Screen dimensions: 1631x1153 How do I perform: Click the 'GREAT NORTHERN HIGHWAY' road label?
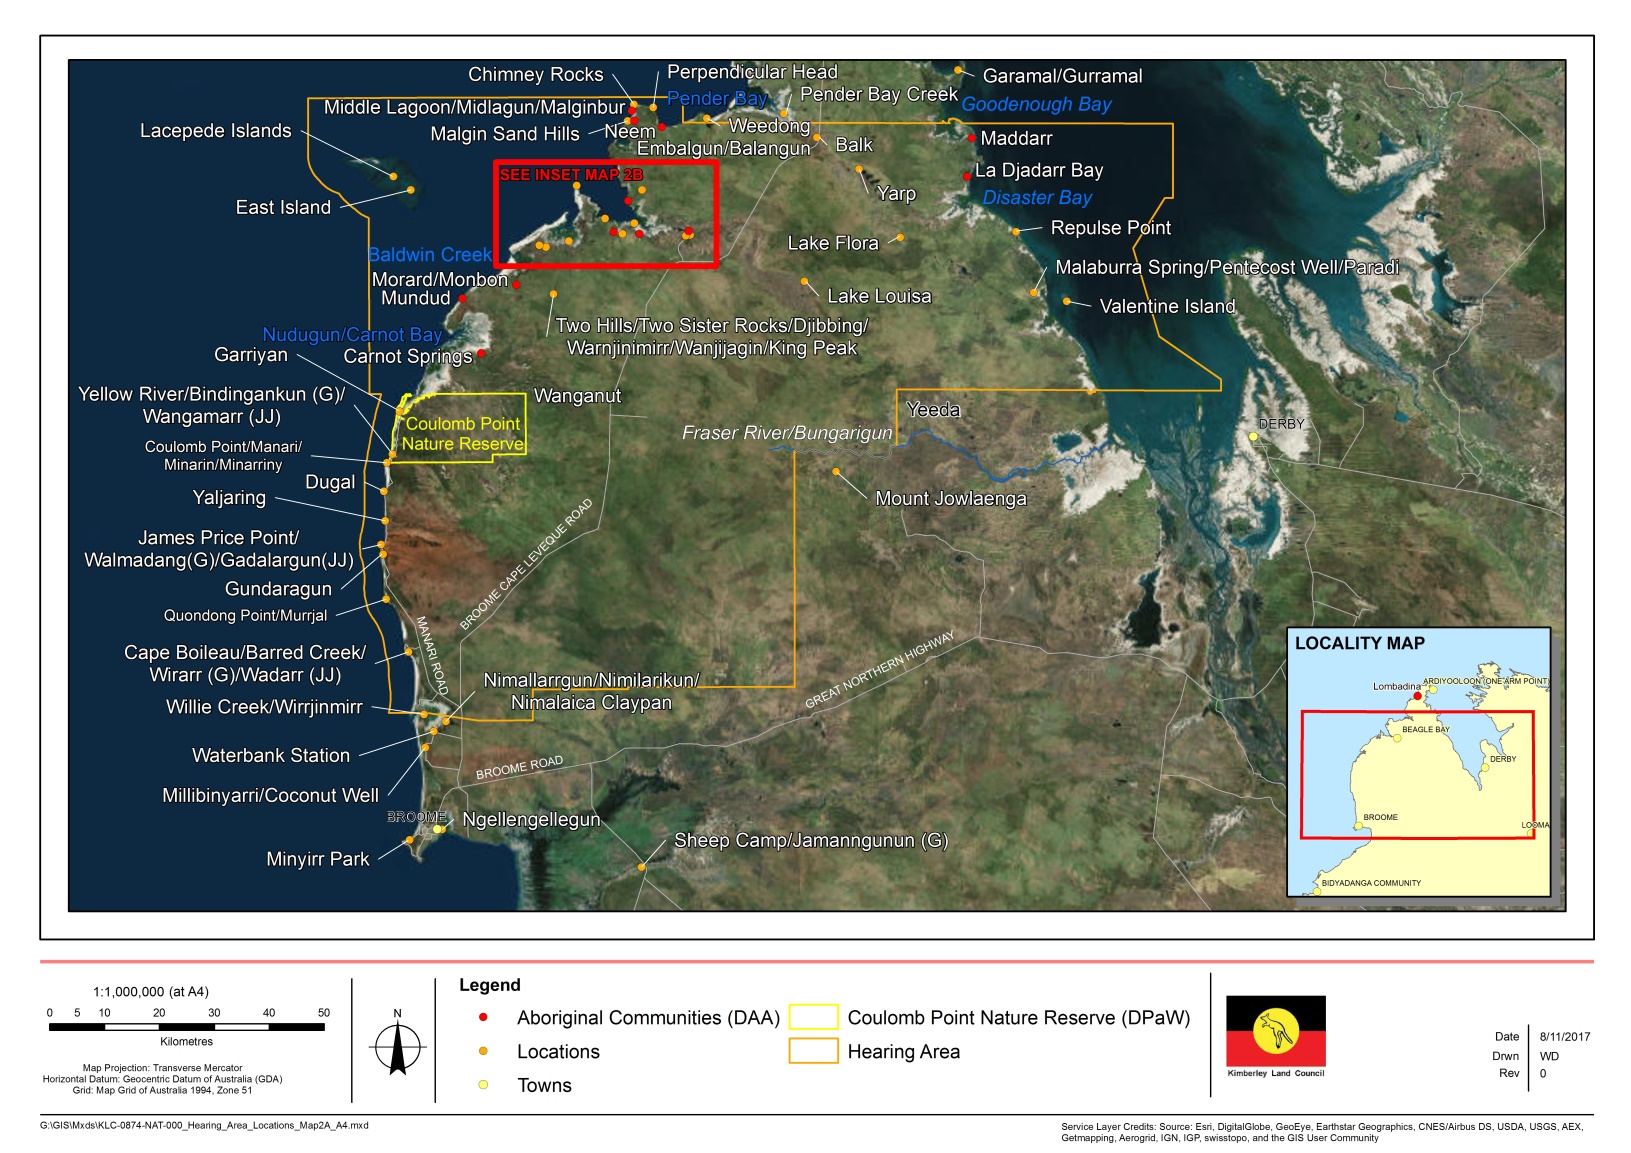[x=880, y=669]
